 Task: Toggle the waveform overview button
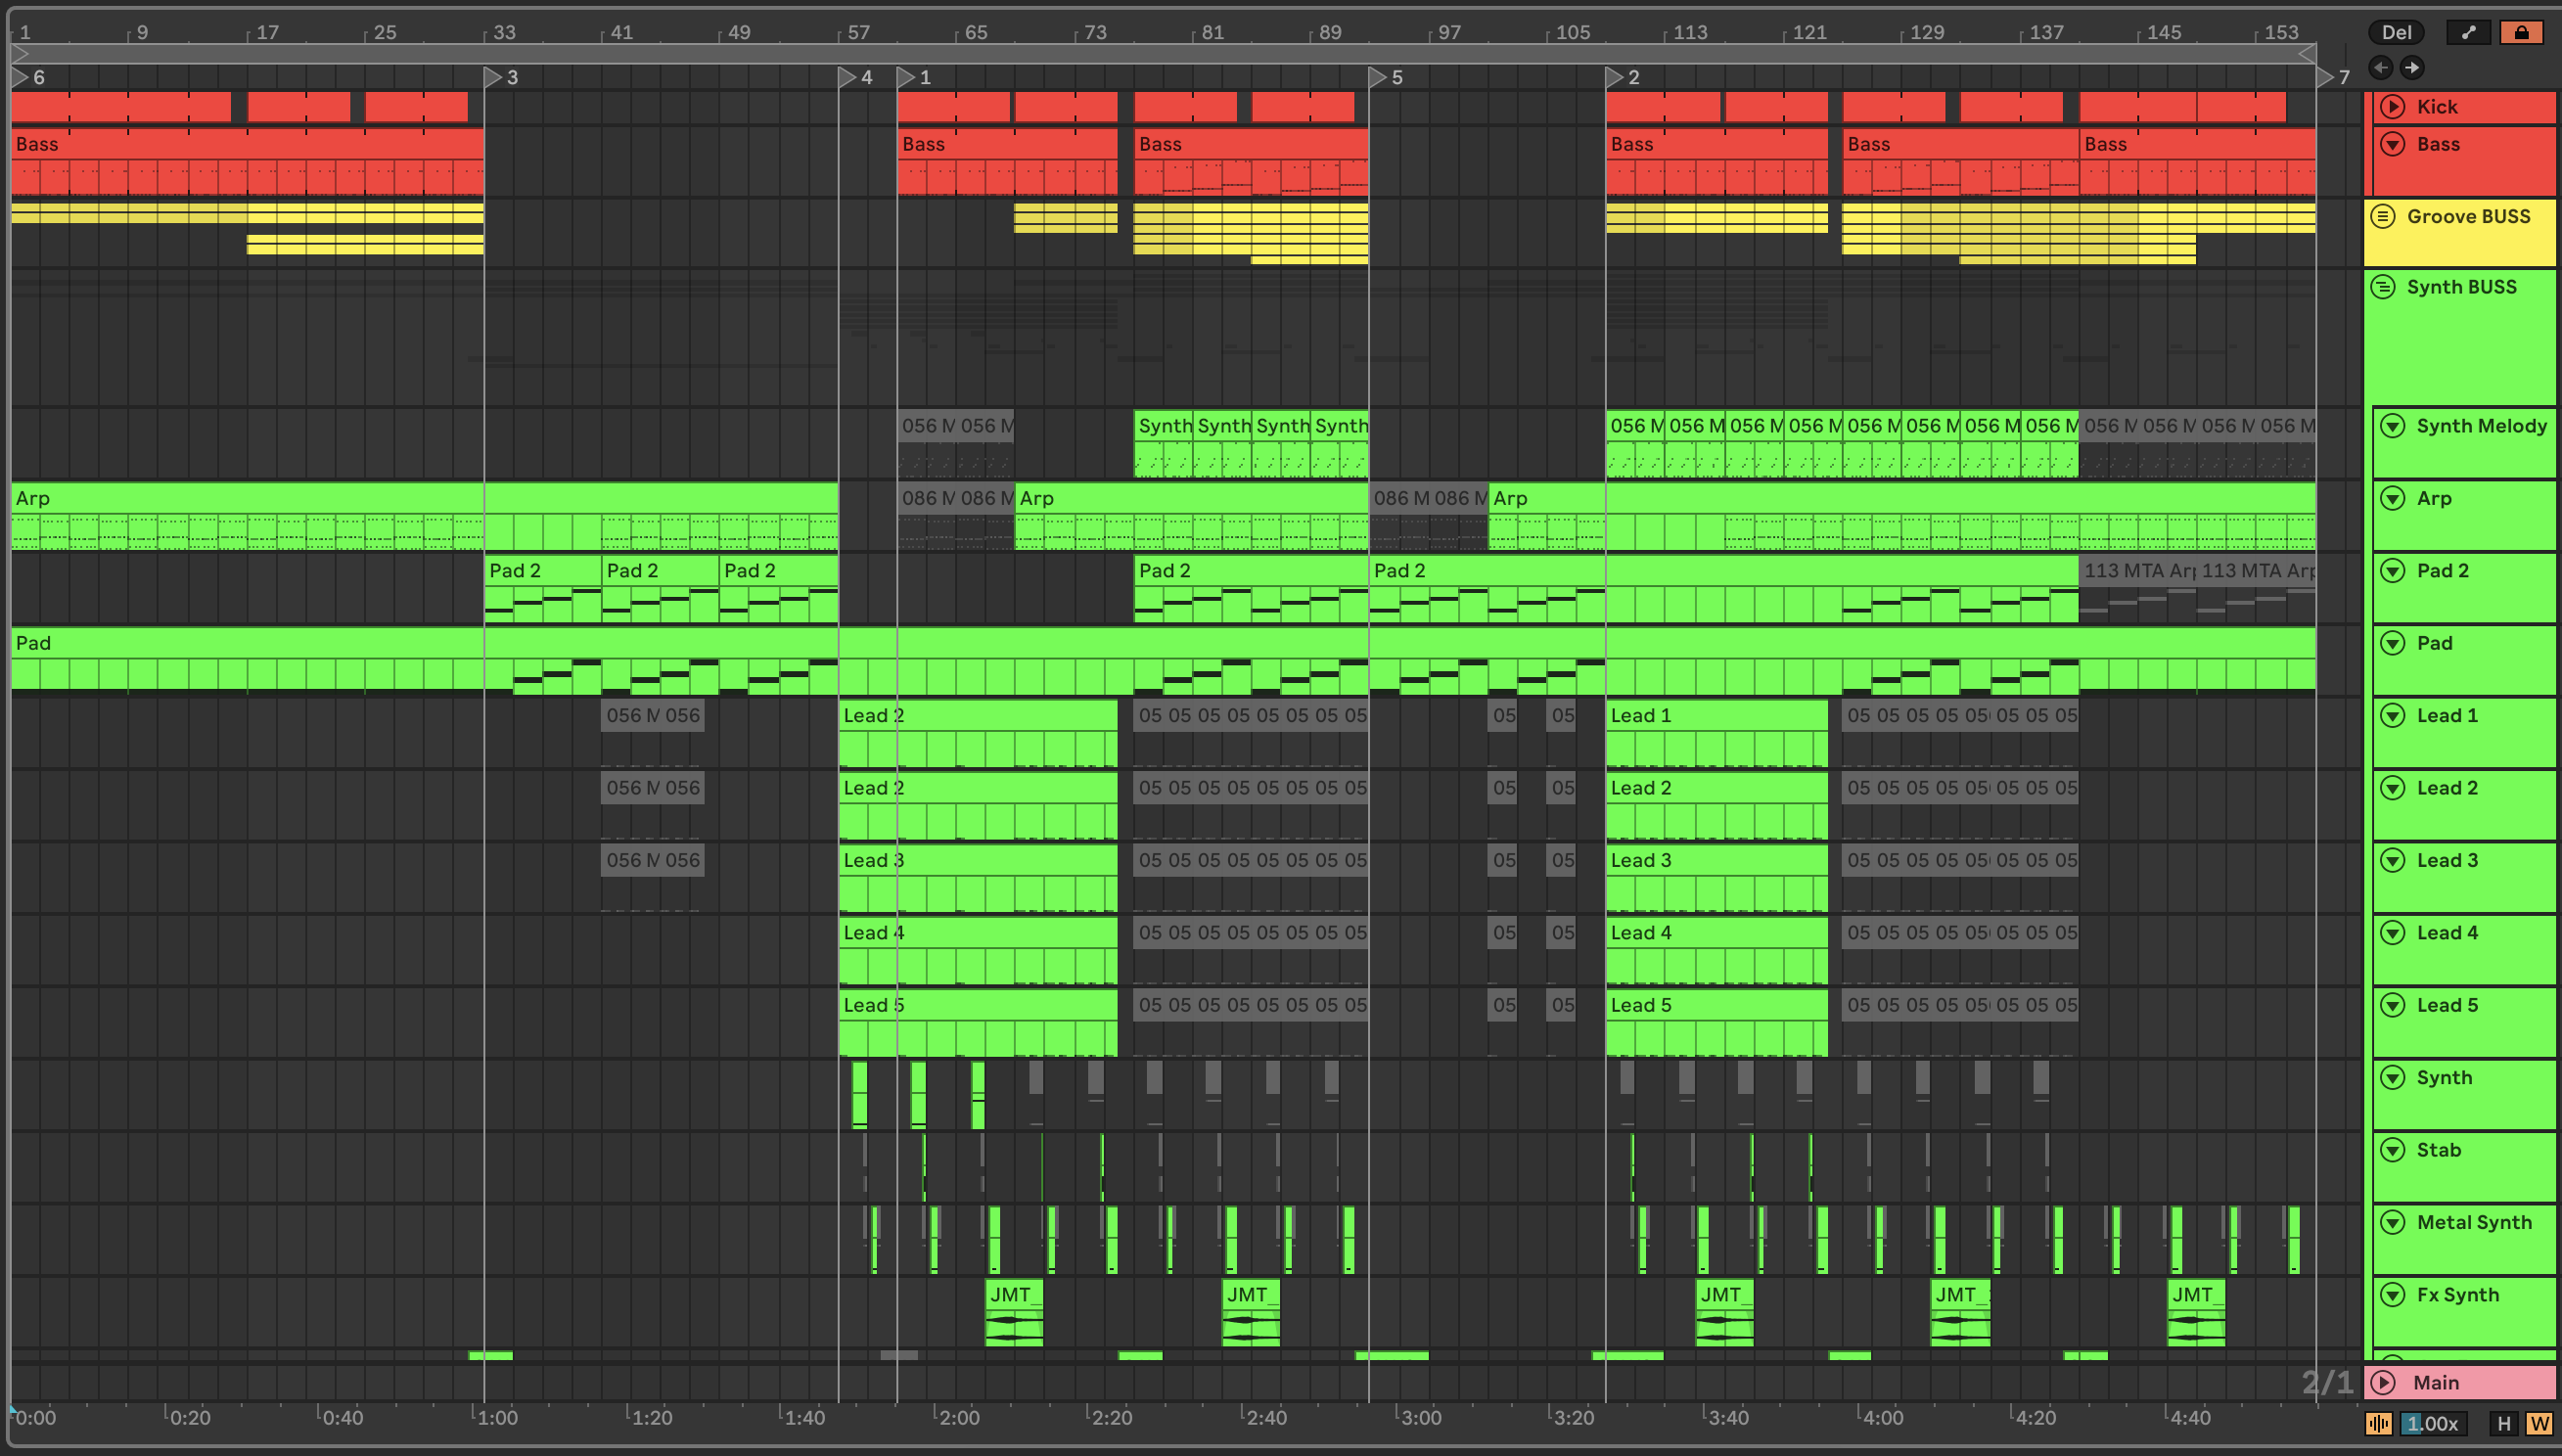click(2379, 1423)
